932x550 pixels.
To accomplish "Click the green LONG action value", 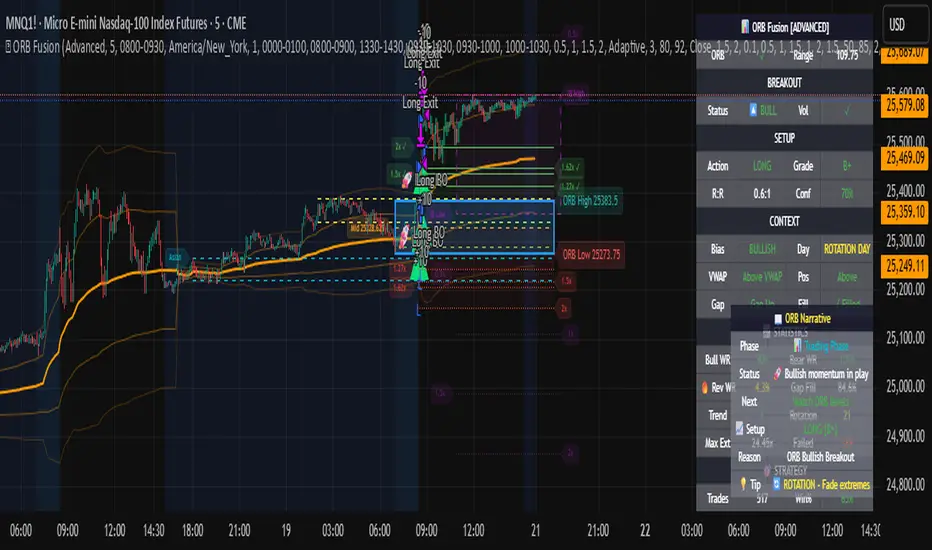I will point(762,166).
